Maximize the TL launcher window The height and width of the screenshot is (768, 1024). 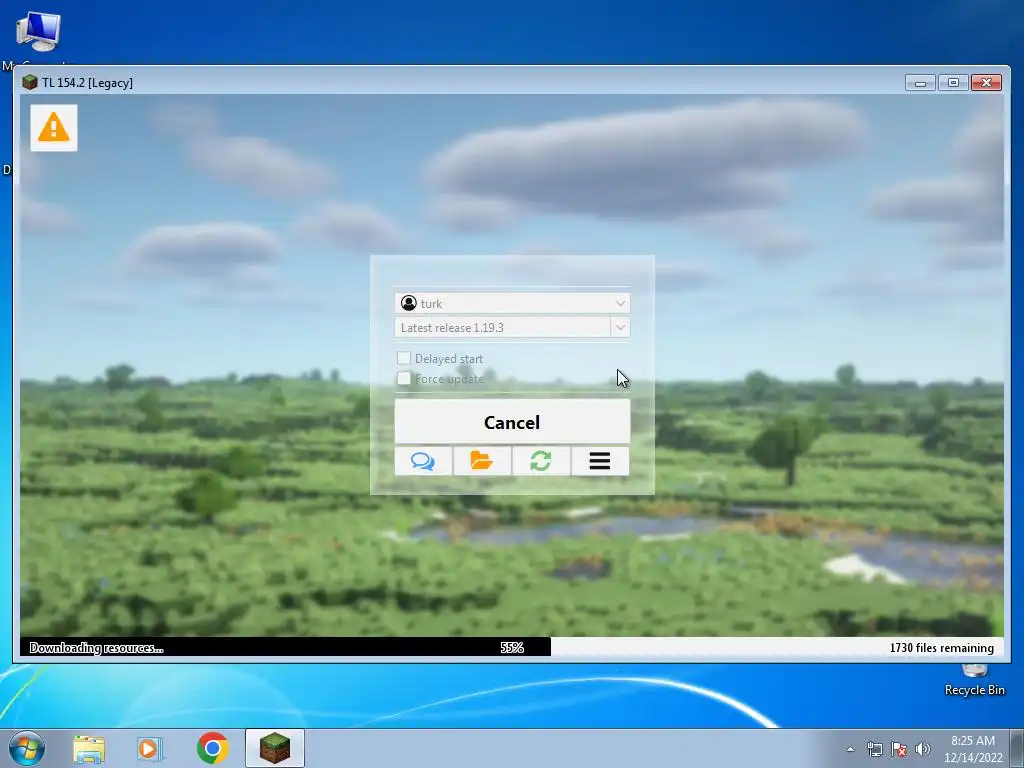[x=953, y=83]
